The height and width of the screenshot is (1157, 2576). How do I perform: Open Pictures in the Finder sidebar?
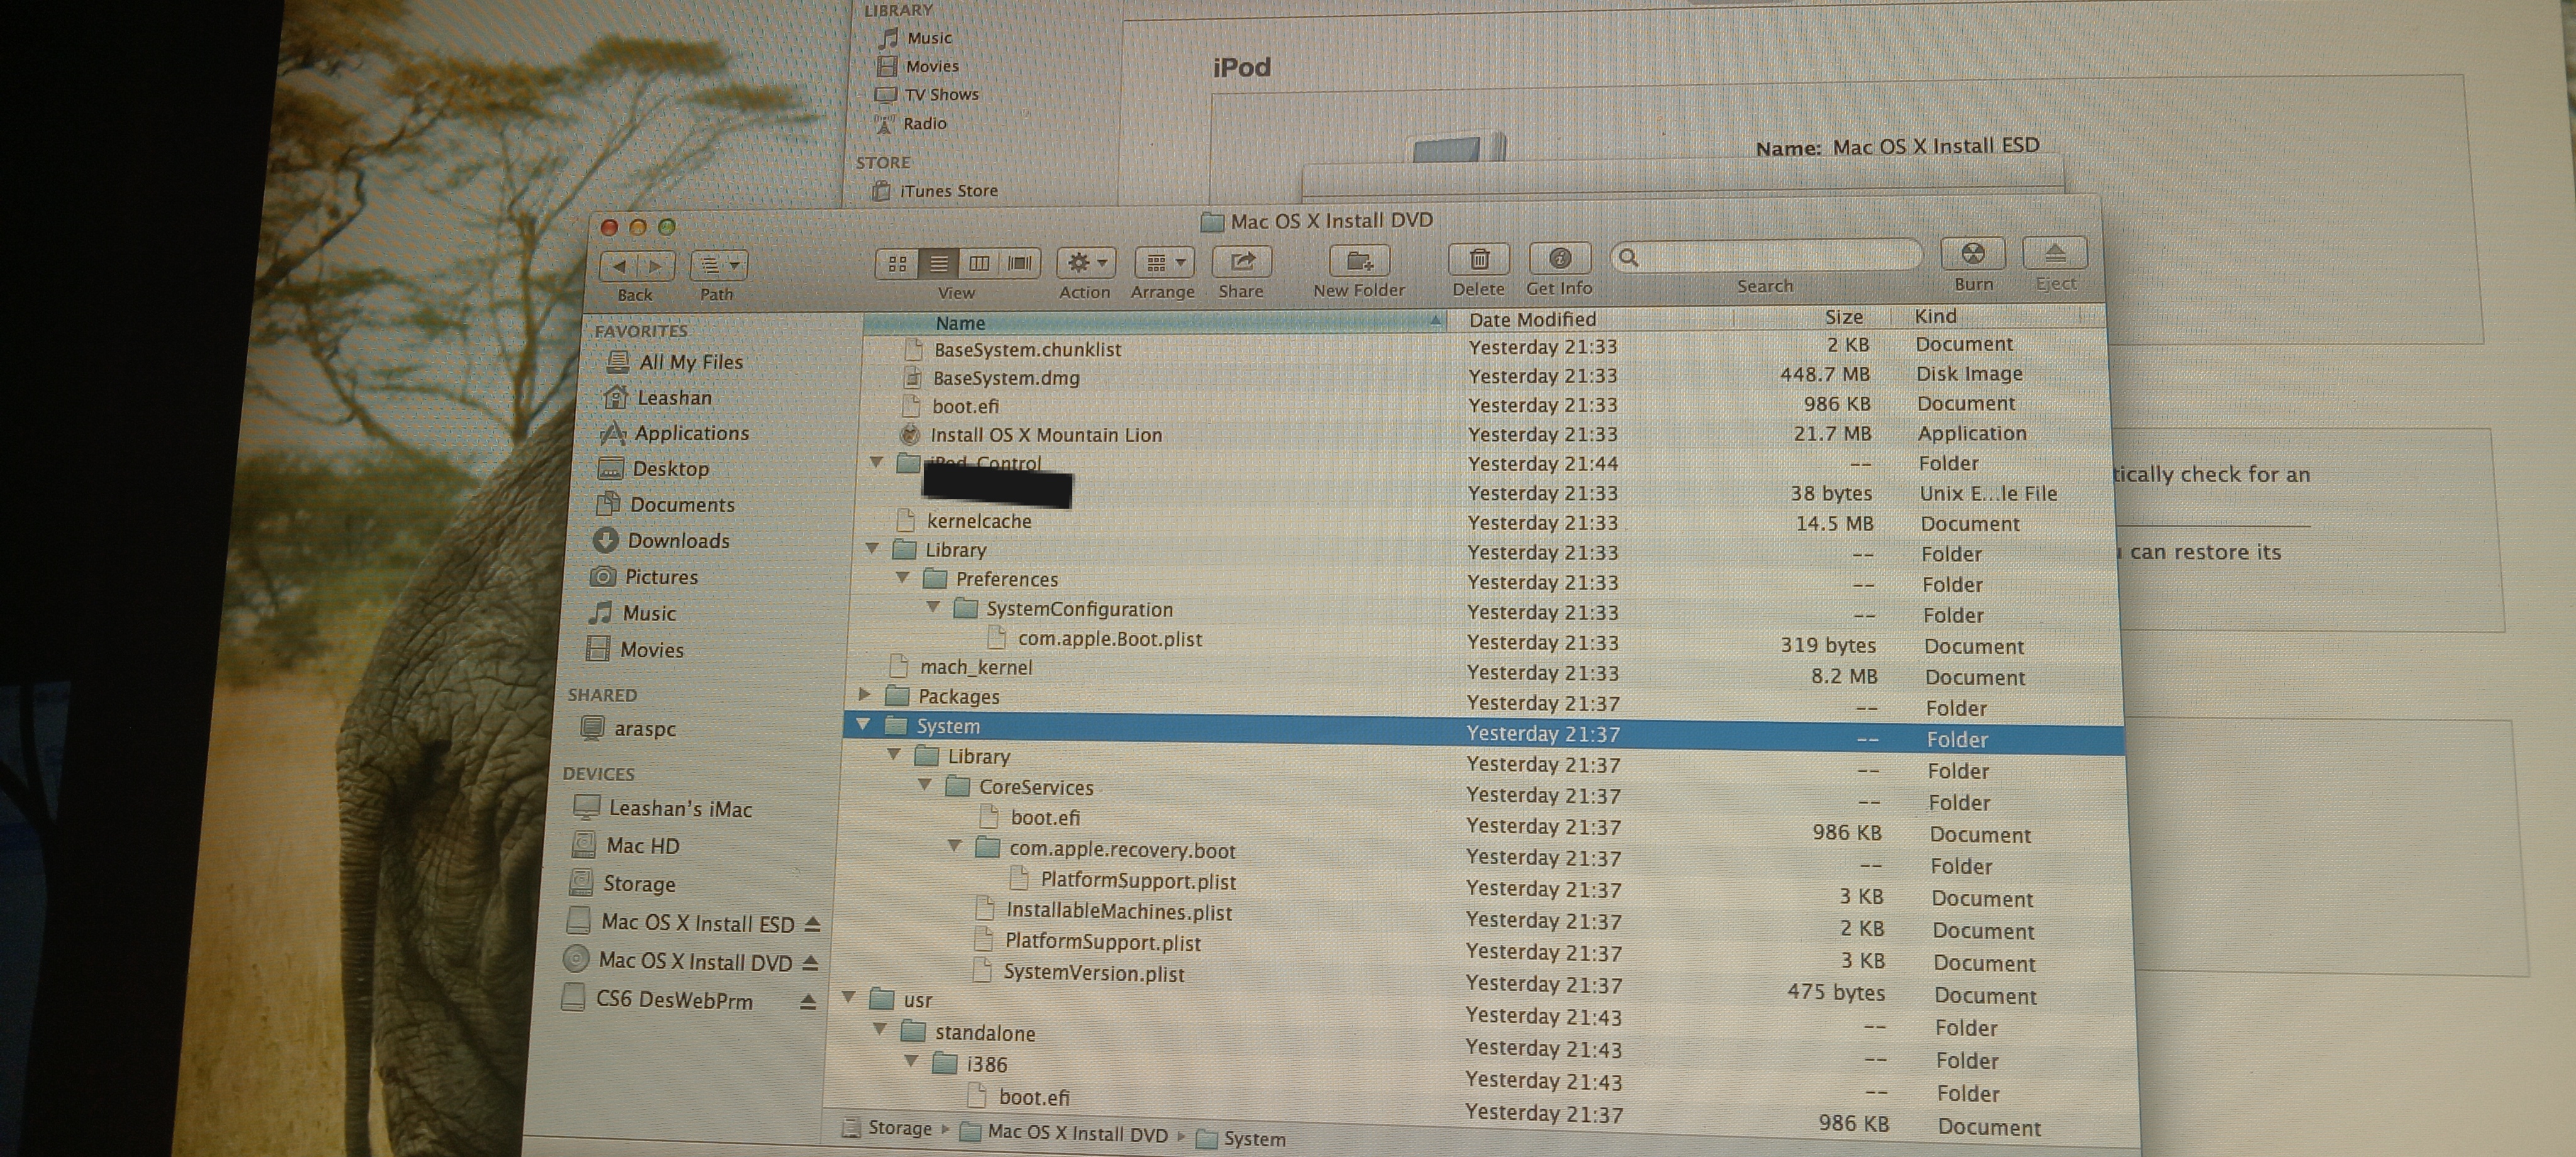pyautogui.click(x=644, y=577)
